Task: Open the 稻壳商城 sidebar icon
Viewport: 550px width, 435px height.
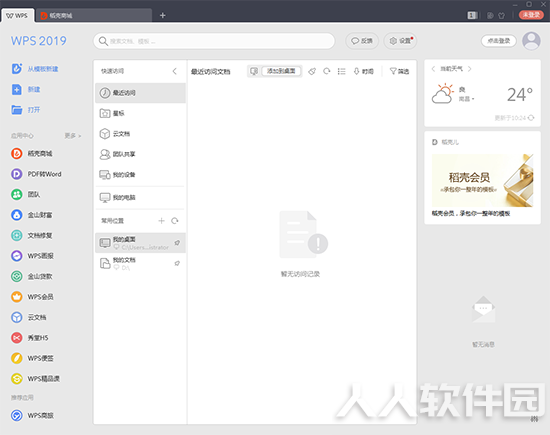Action: coord(16,154)
